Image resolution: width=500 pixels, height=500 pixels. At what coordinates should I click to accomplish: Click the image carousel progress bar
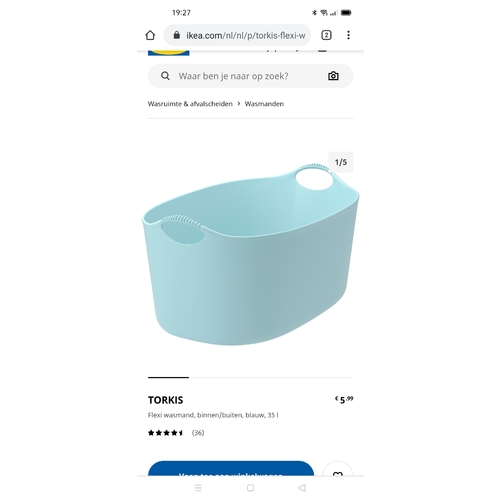click(x=250, y=377)
